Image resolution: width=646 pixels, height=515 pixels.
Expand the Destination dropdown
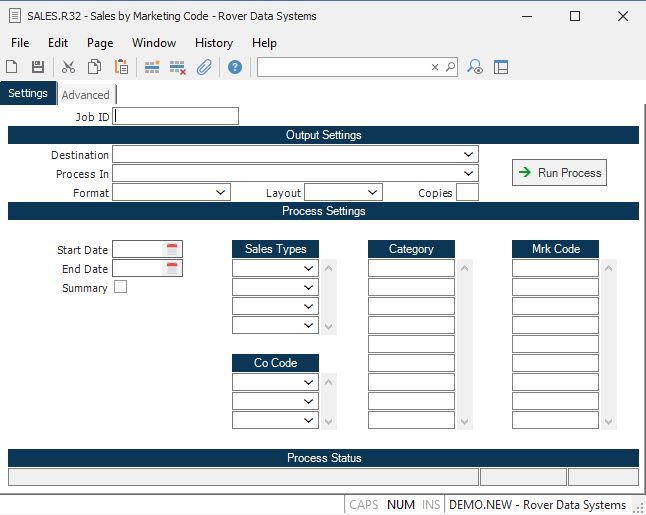(468, 155)
